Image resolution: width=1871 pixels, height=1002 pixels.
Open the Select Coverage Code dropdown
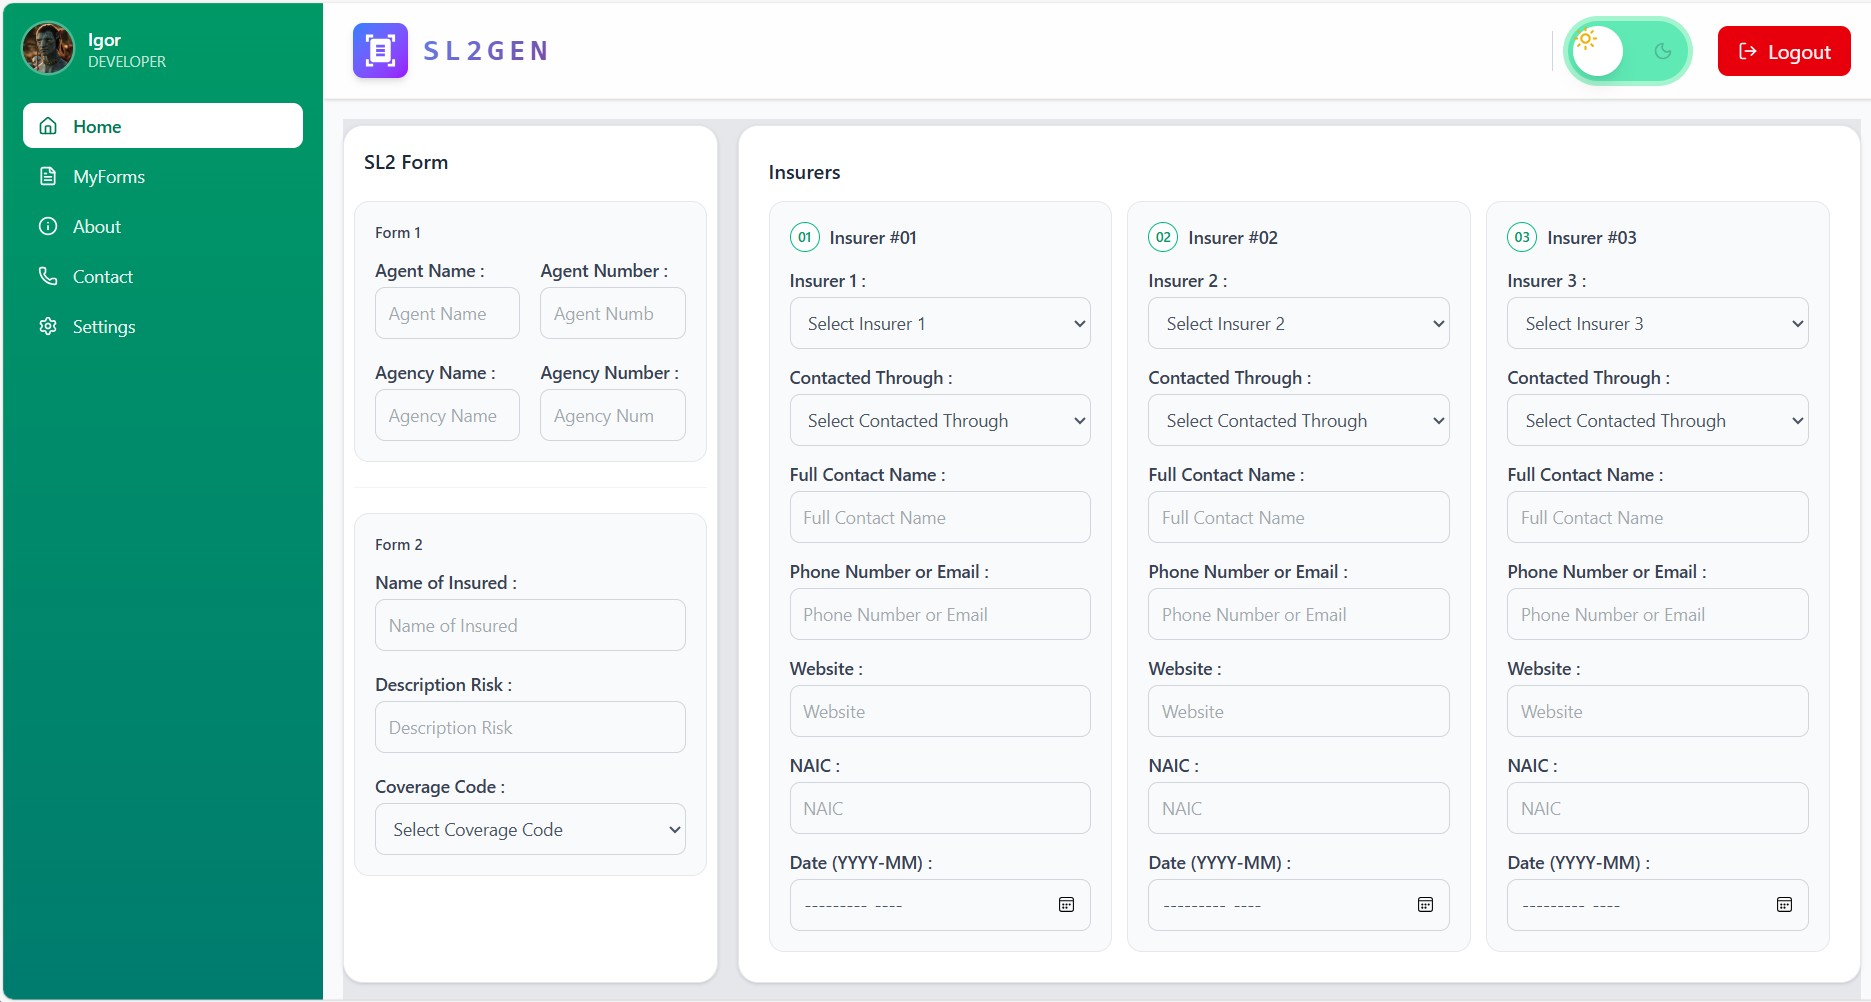tap(529, 829)
